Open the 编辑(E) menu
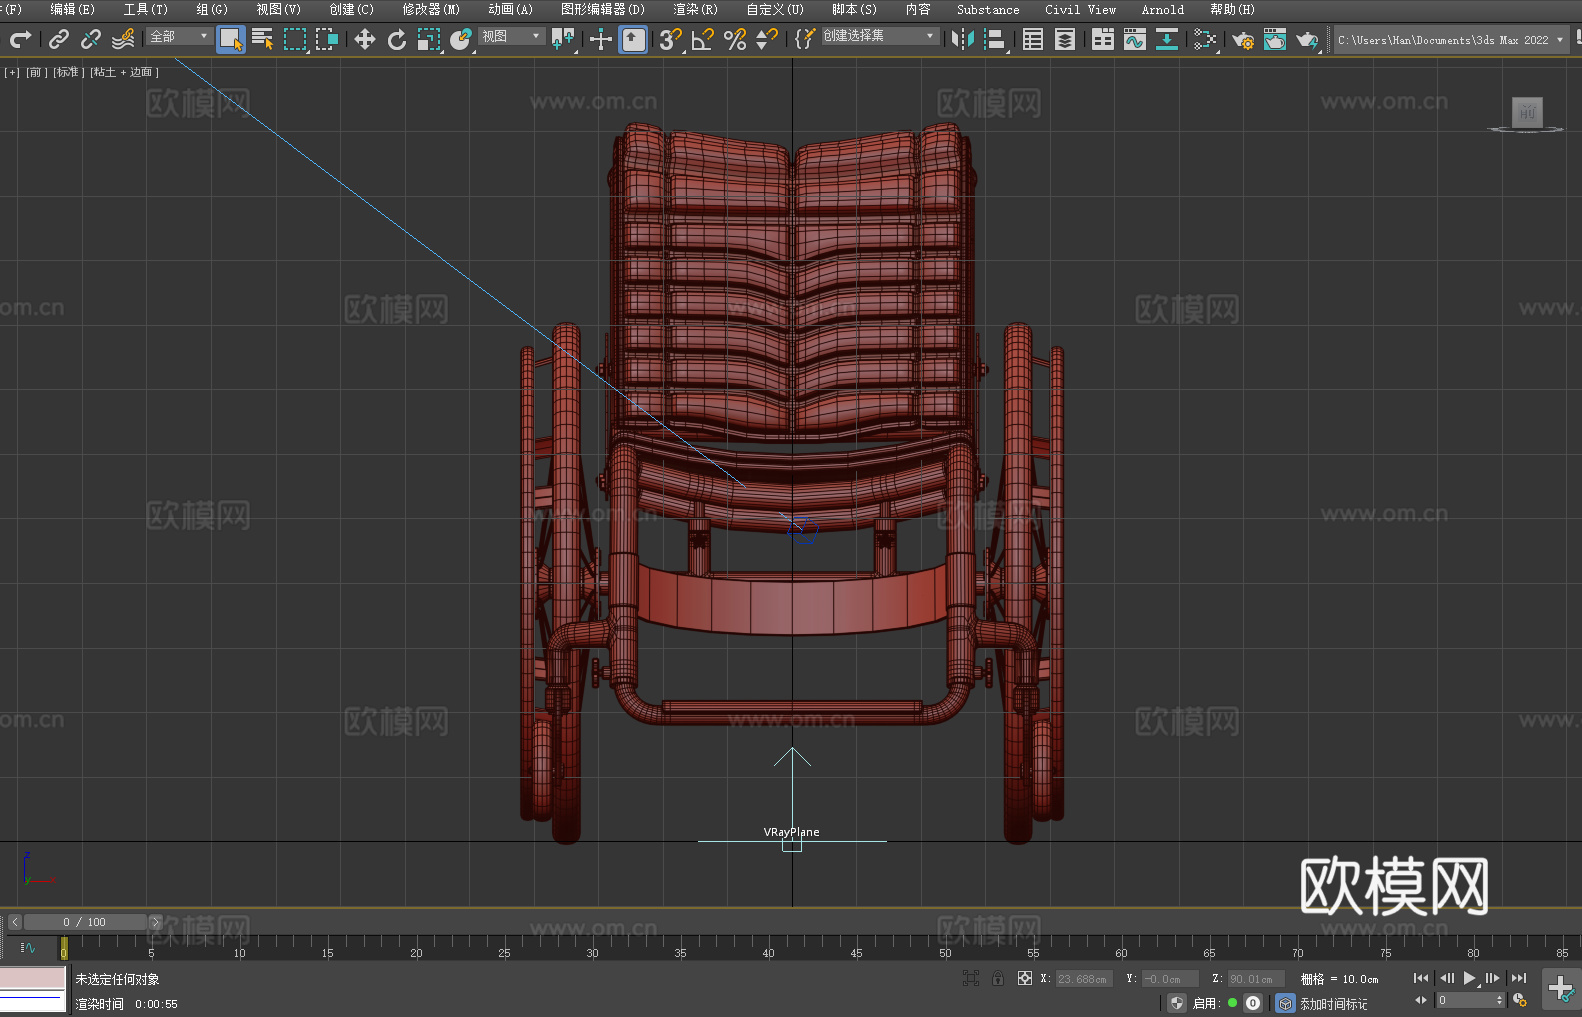The width and height of the screenshot is (1582, 1017). (73, 10)
